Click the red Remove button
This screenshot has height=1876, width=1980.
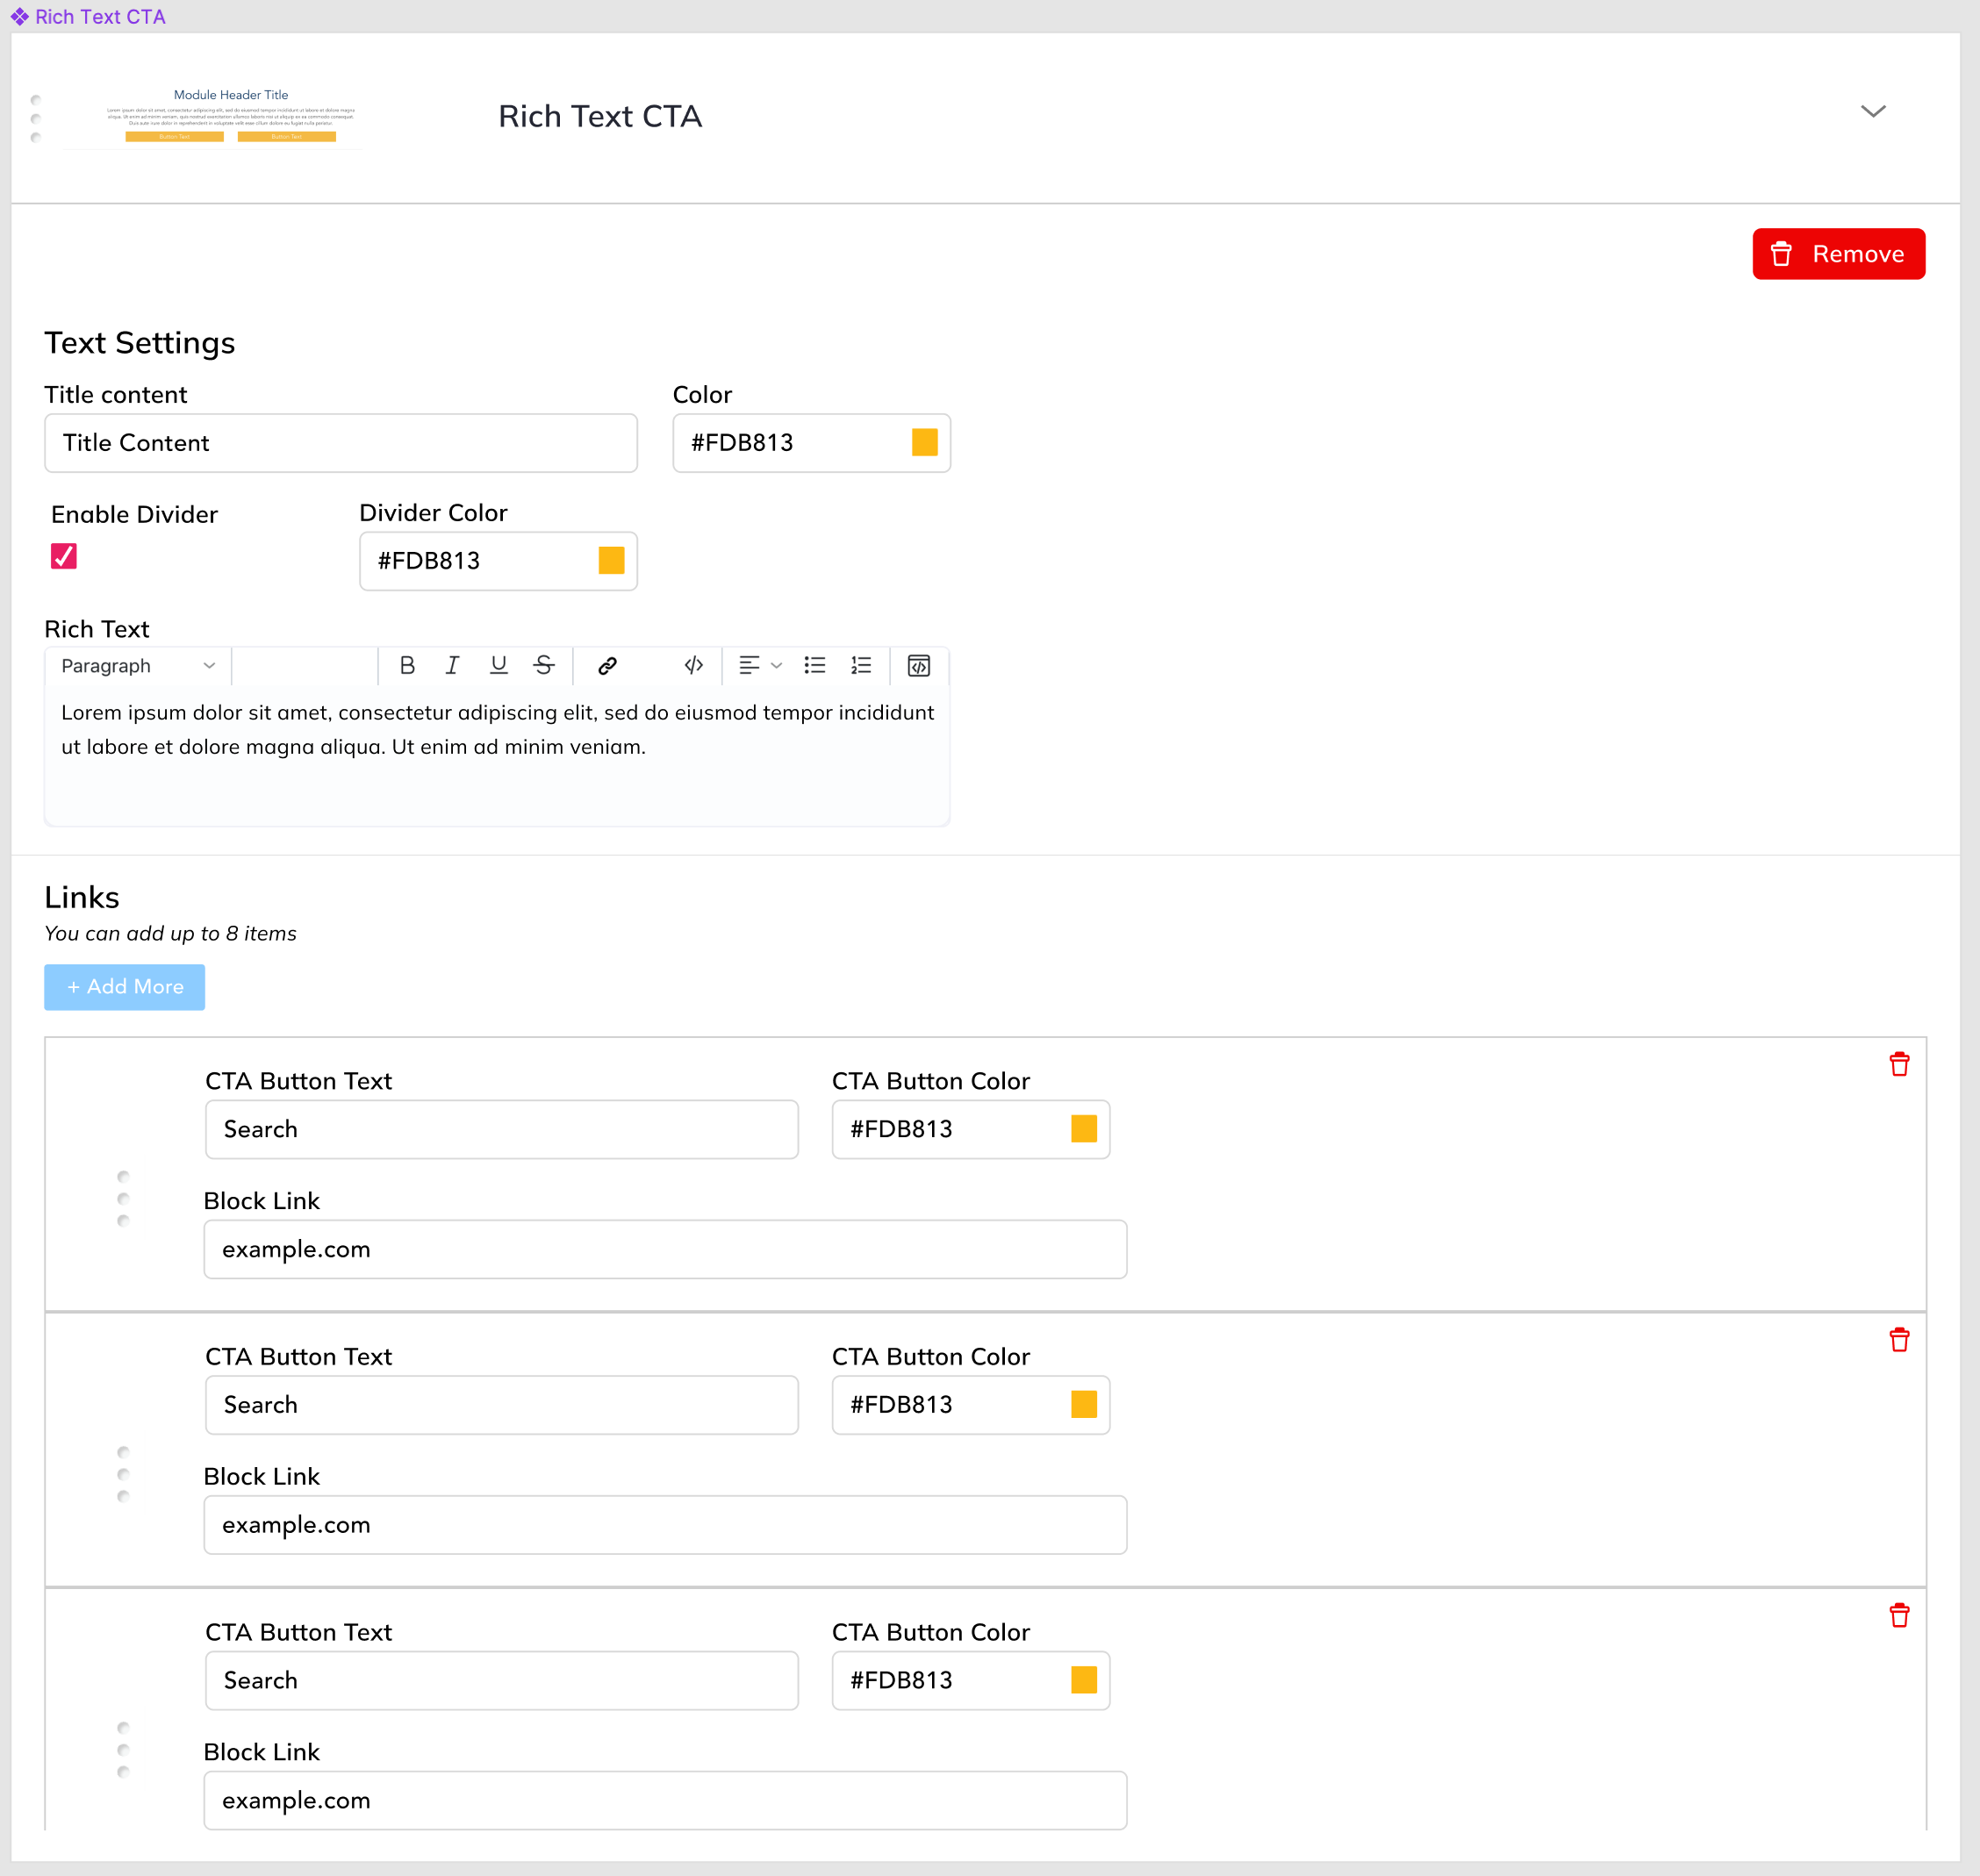coord(1838,254)
